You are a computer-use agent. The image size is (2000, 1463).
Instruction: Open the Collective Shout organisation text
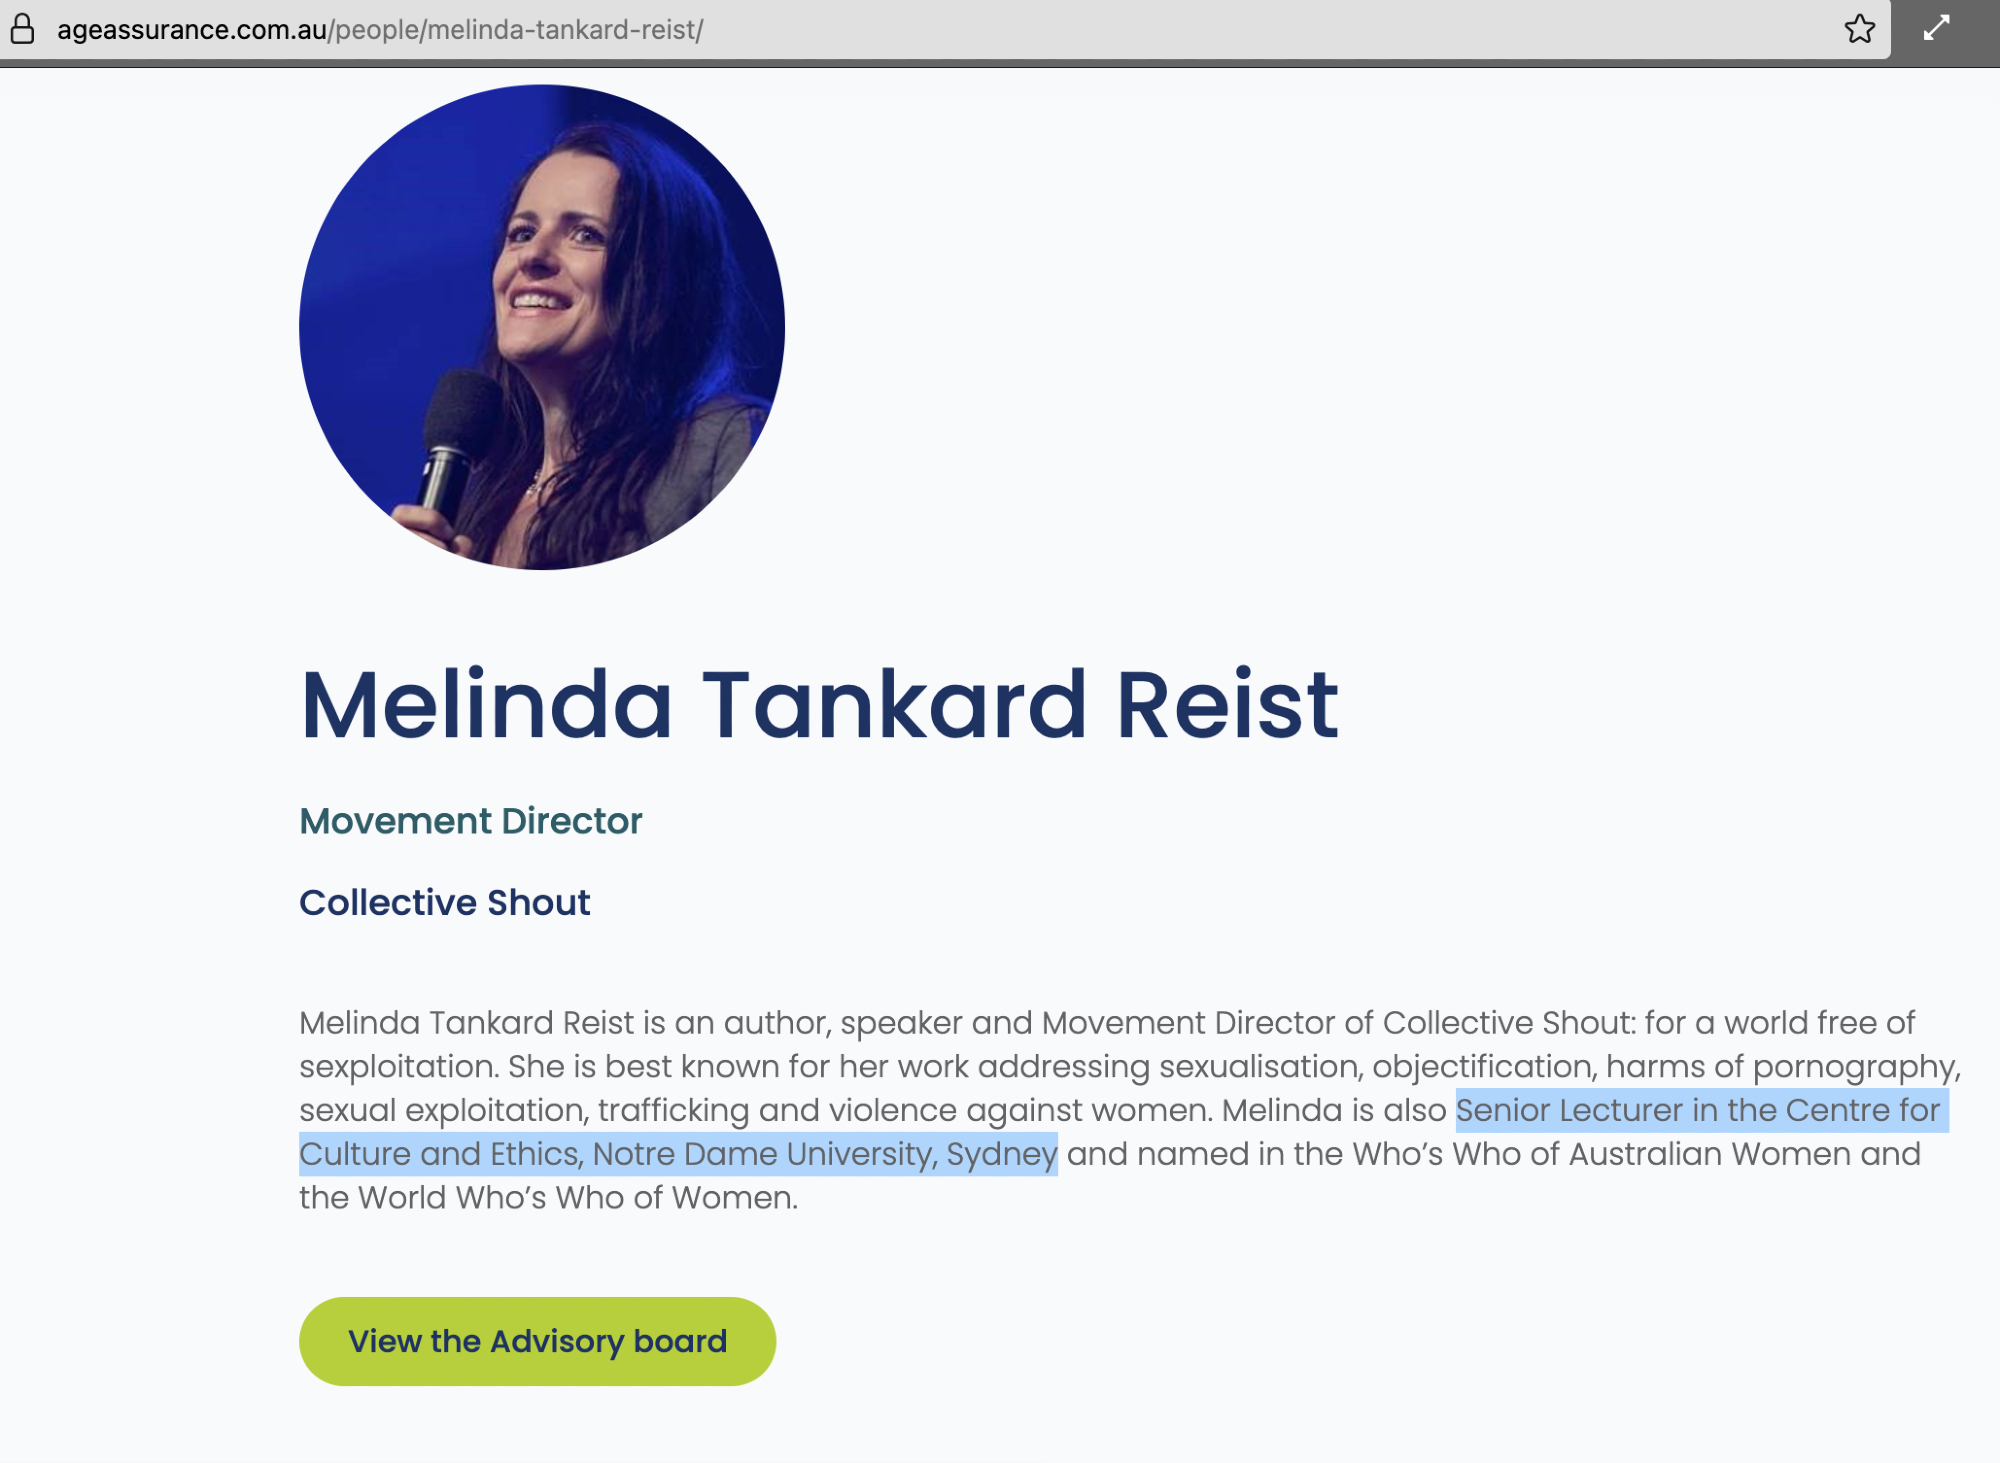pyautogui.click(x=444, y=902)
